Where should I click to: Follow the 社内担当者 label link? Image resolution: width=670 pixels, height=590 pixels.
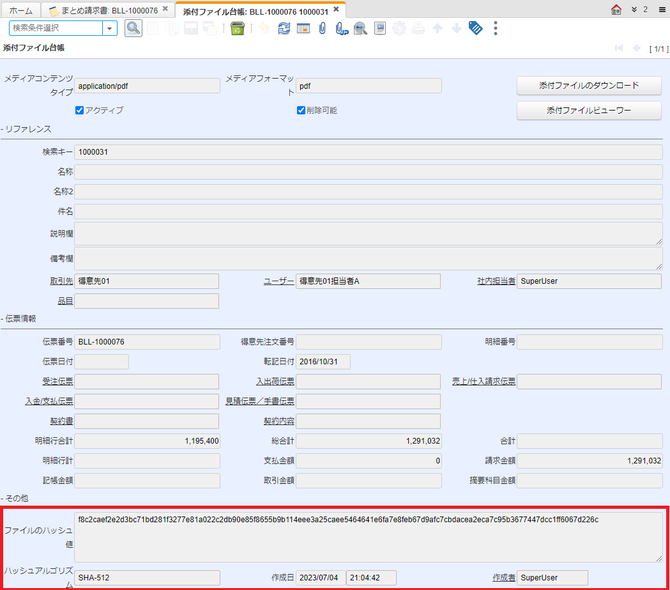tap(496, 281)
